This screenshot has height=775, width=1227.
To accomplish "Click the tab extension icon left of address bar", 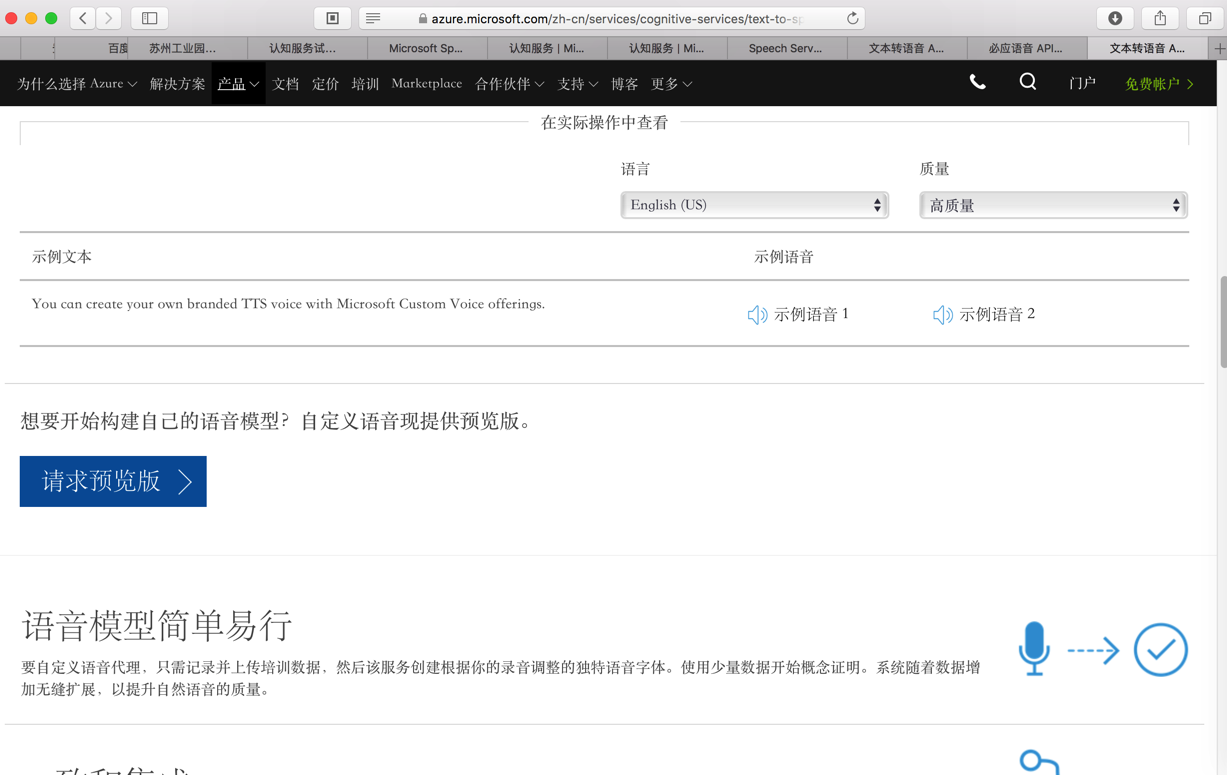I will pos(333,18).
